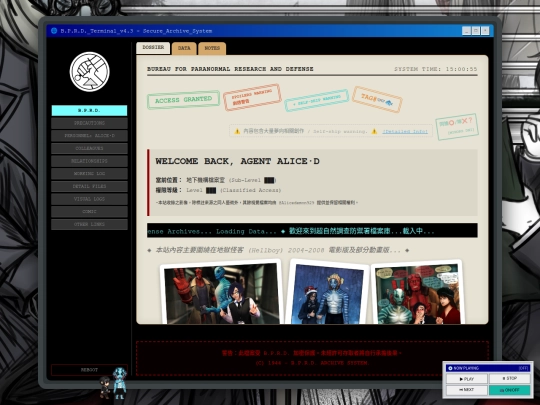
Task: Click the REBOOT button
Action: tap(90, 370)
